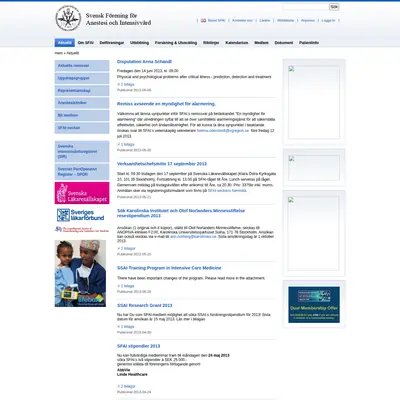Open the Dual Membership Offer banner
Image resolution: width=400 pixels, height=400 pixels.
click(314, 305)
